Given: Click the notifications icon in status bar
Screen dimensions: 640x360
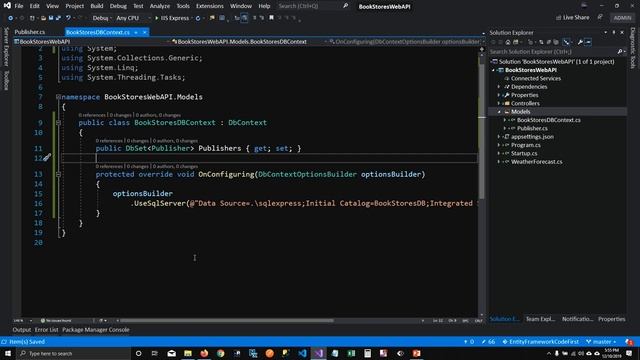Looking at the screenshot, I should (629, 342).
